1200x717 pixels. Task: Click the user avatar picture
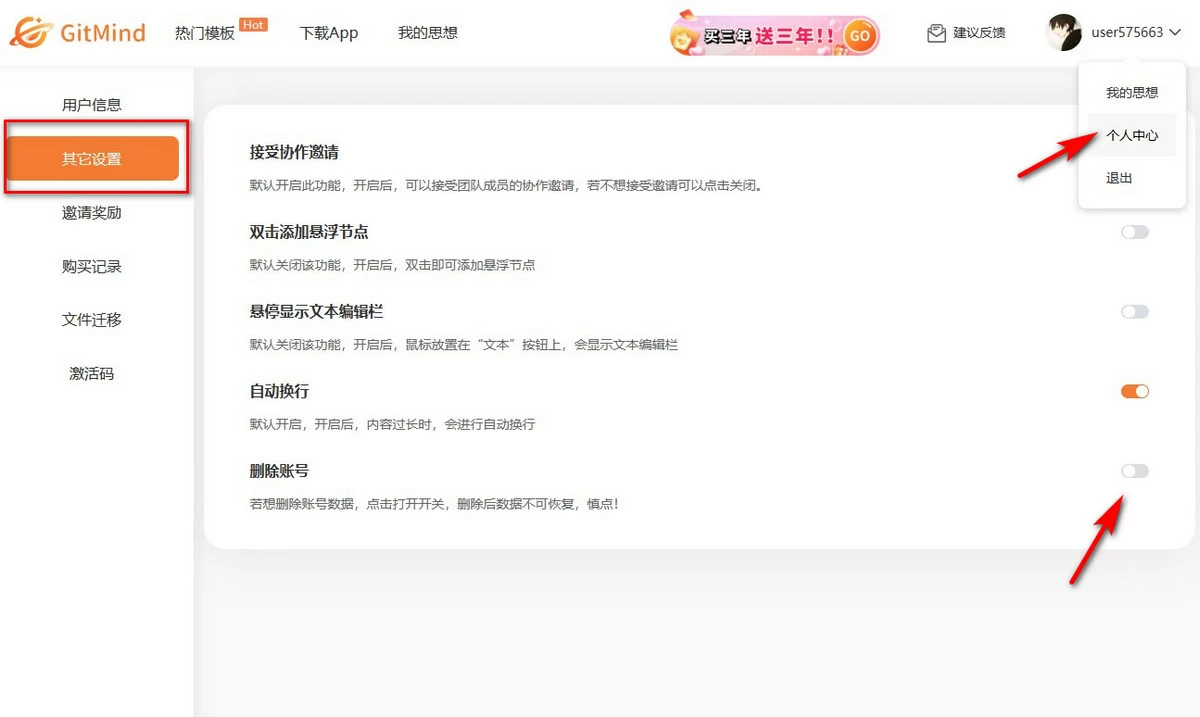1063,33
